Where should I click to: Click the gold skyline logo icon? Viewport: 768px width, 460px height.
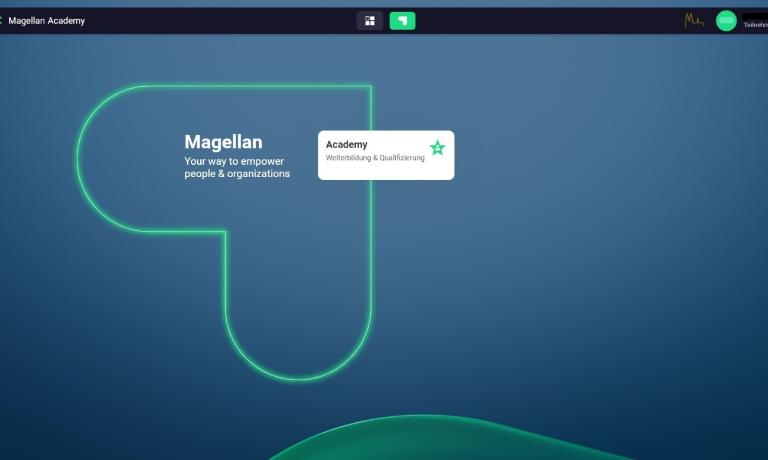[x=694, y=21]
